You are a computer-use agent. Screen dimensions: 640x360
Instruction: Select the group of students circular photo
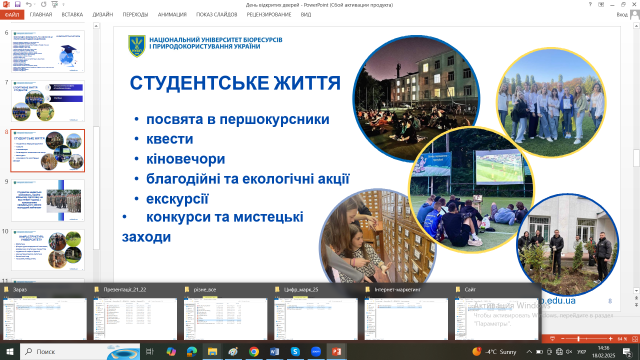[551, 103]
